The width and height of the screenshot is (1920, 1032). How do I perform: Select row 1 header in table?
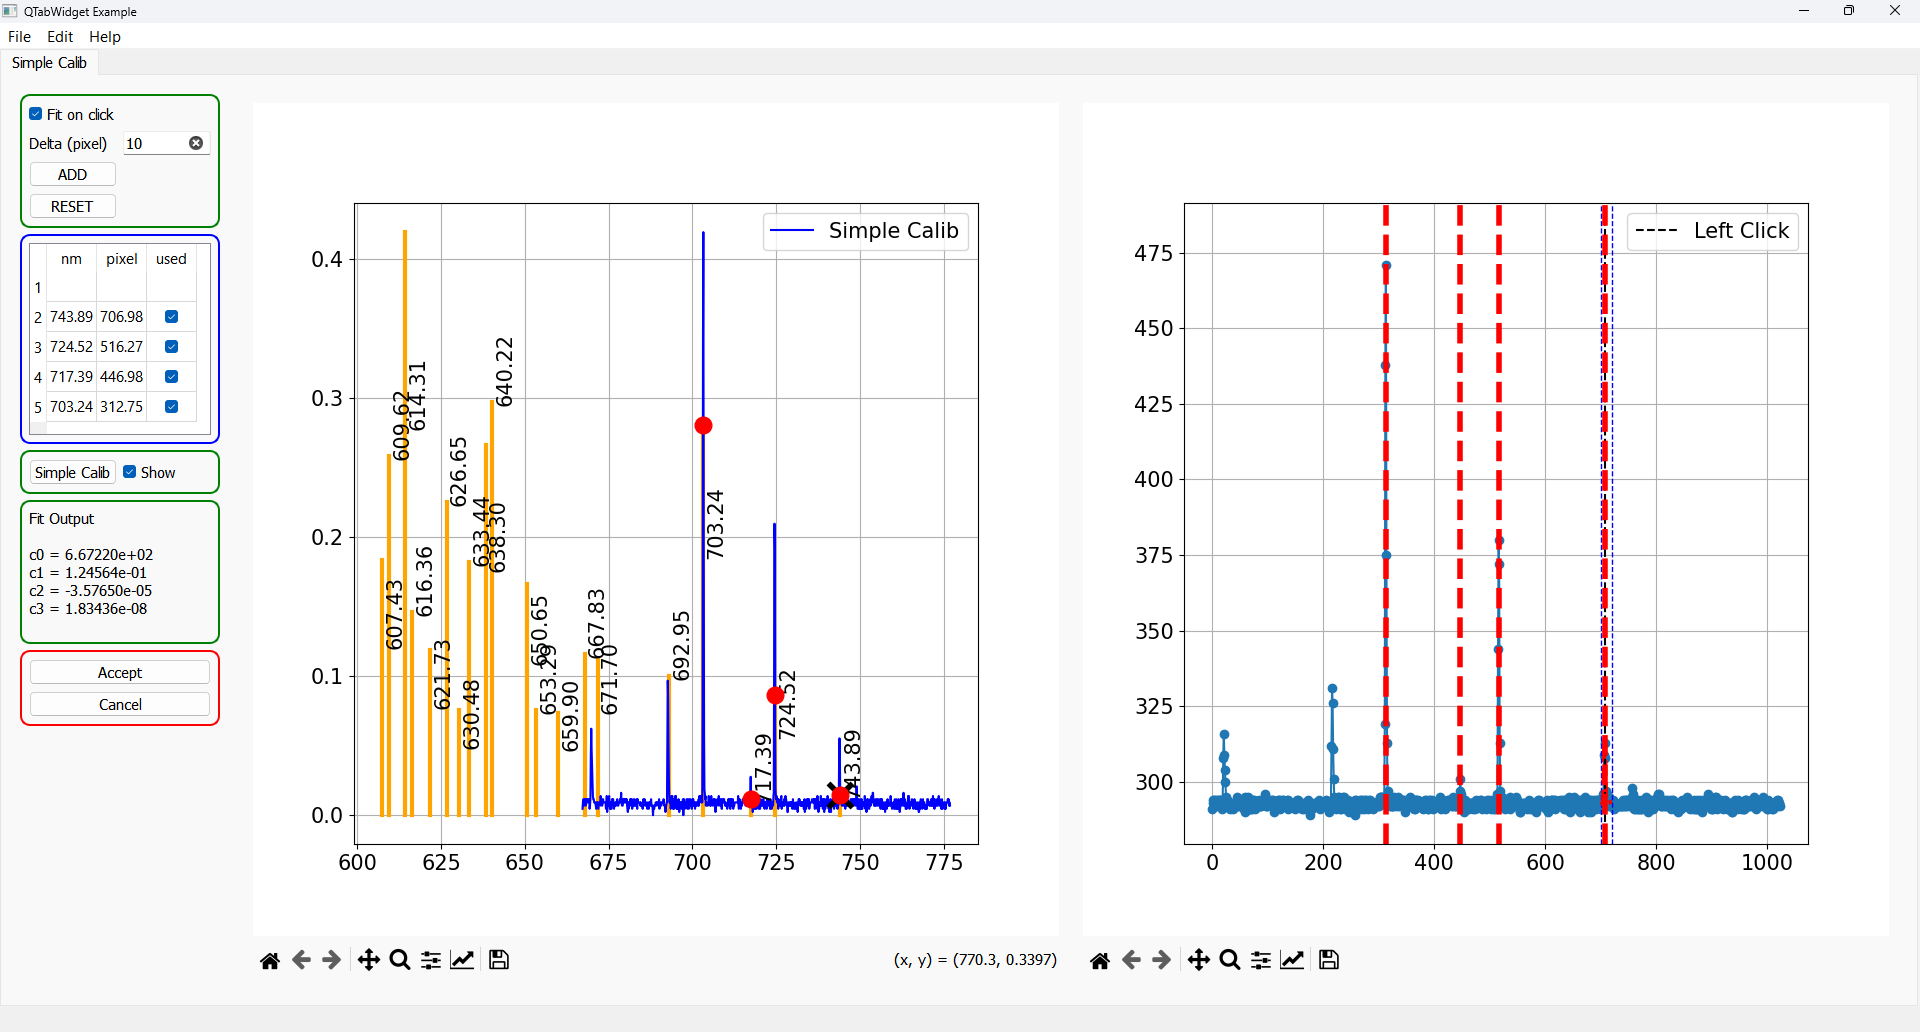pyautogui.click(x=38, y=288)
